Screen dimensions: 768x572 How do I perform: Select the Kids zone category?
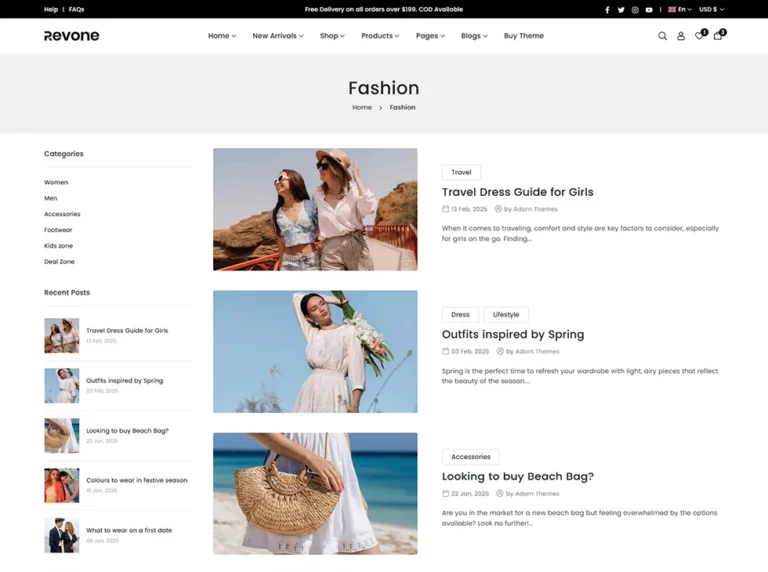58,246
